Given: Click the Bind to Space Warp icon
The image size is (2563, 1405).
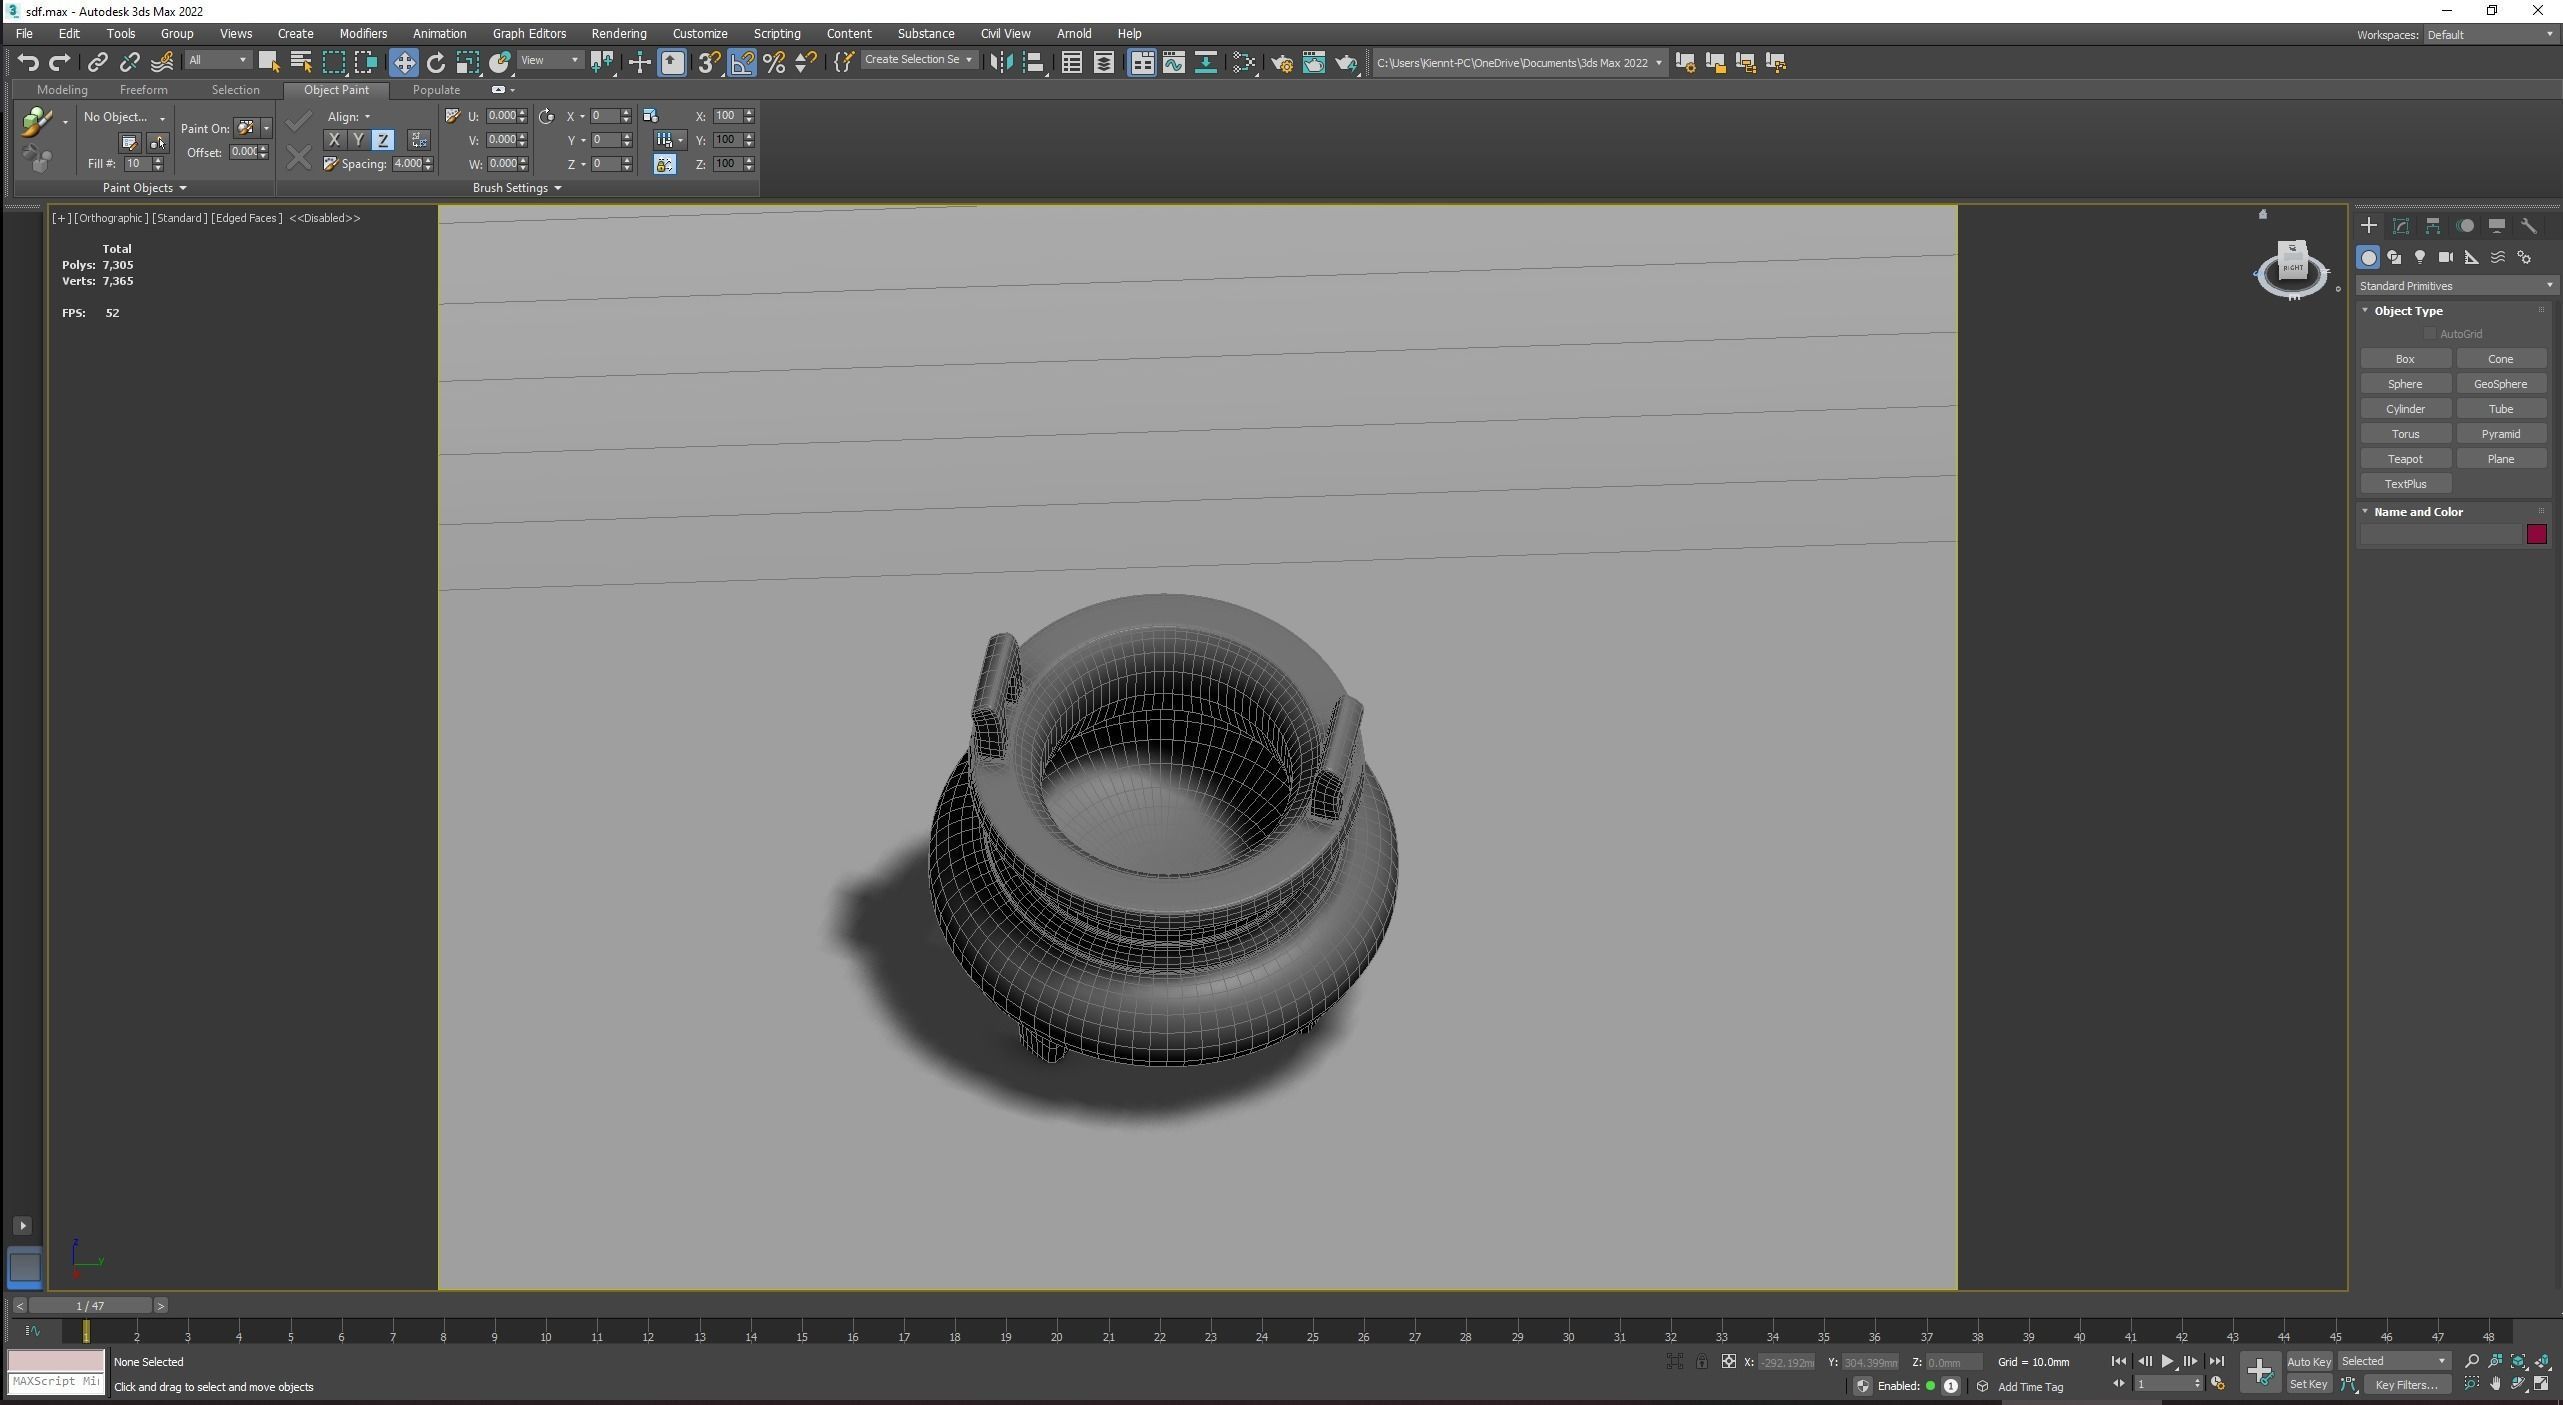Looking at the screenshot, I should (x=161, y=63).
